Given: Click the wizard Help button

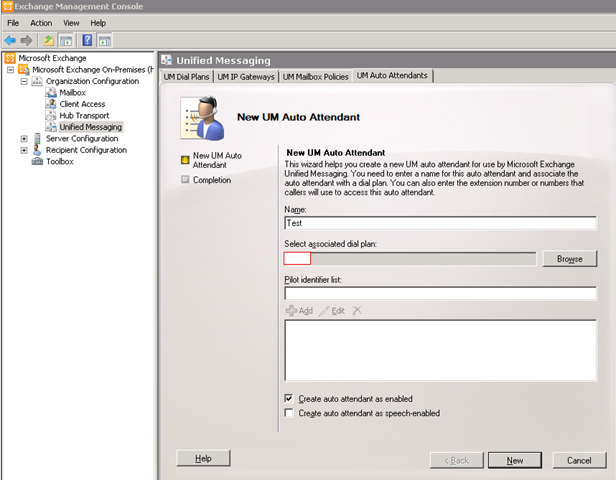Looking at the screenshot, I should [x=203, y=458].
